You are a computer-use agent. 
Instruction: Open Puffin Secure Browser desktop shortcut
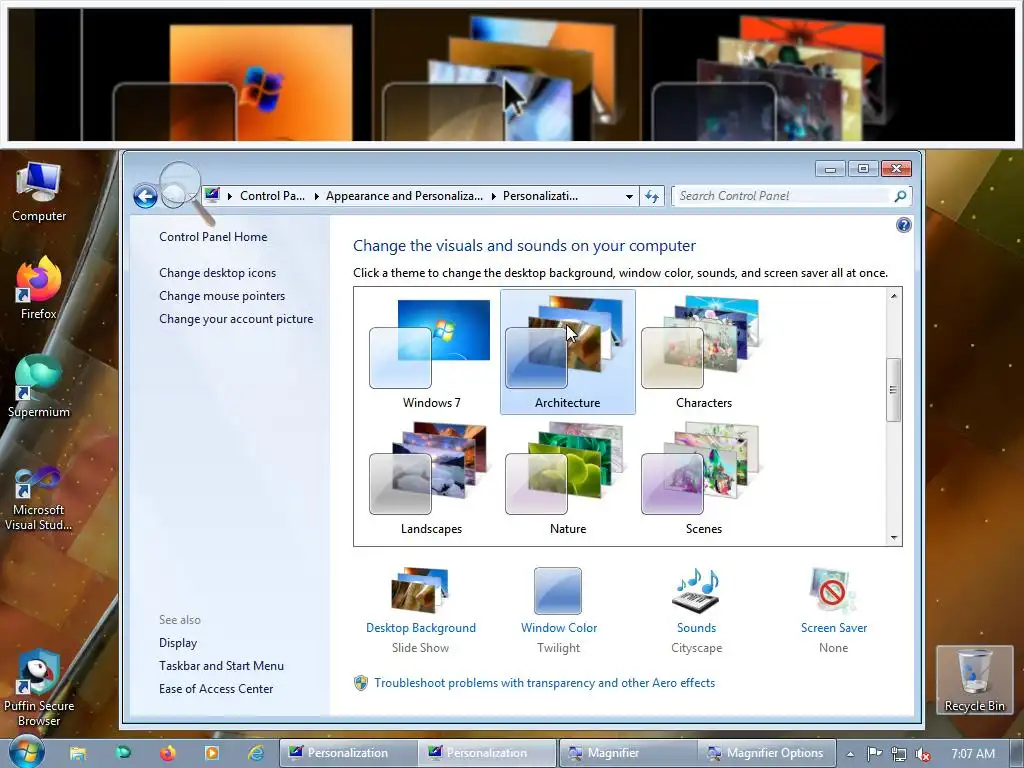(x=39, y=688)
